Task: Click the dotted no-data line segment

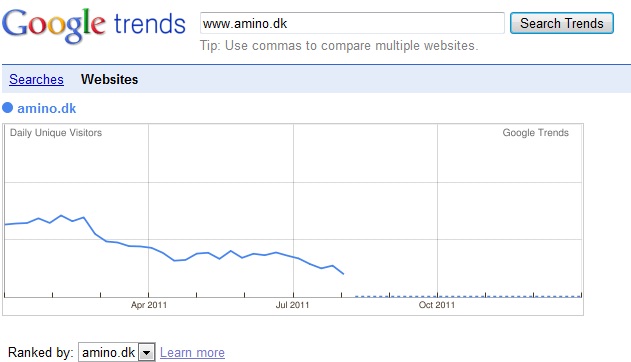Action: click(468, 296)
